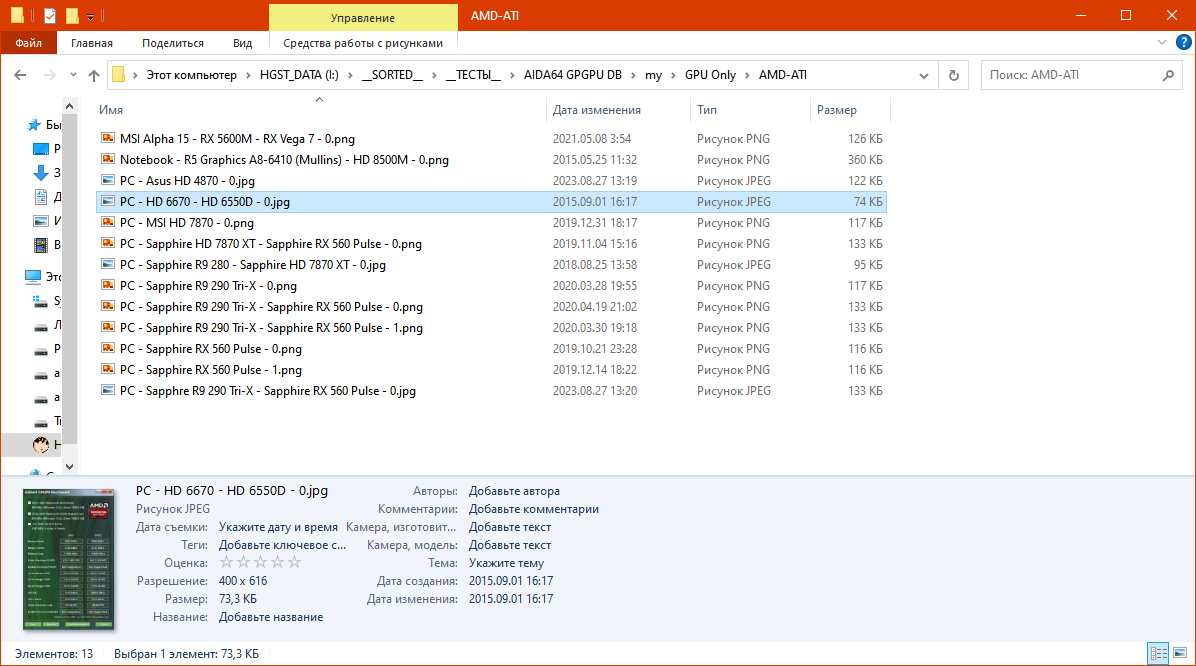Click the navigation pane scroll-up arrow
The width and height of the screenshot is (1196, 666).
tap(69, 107)
